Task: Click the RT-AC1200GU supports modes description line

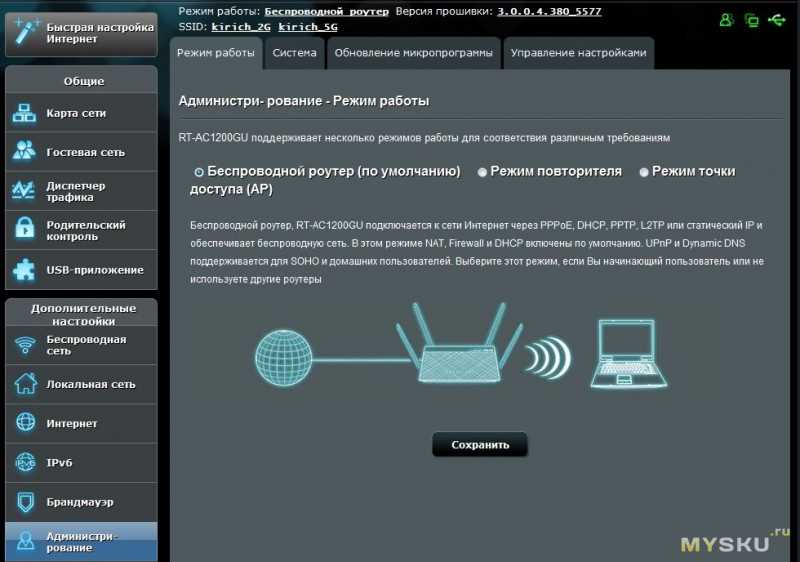Action: tap(424, 138)
